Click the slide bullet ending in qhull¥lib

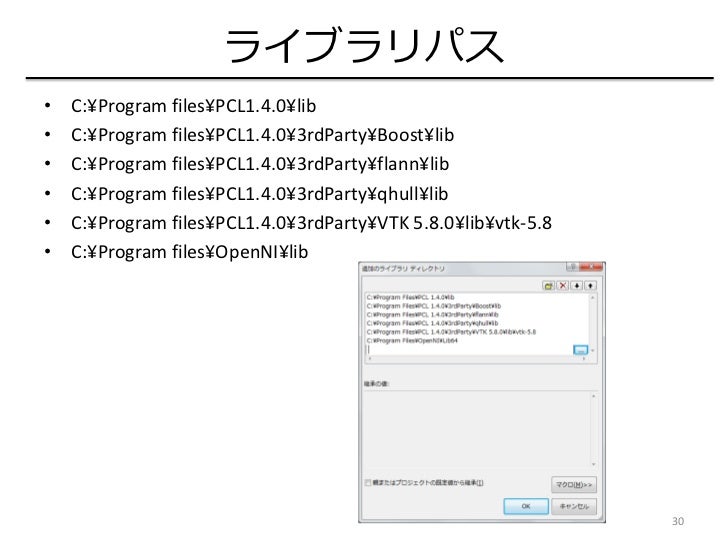point(260,194)
